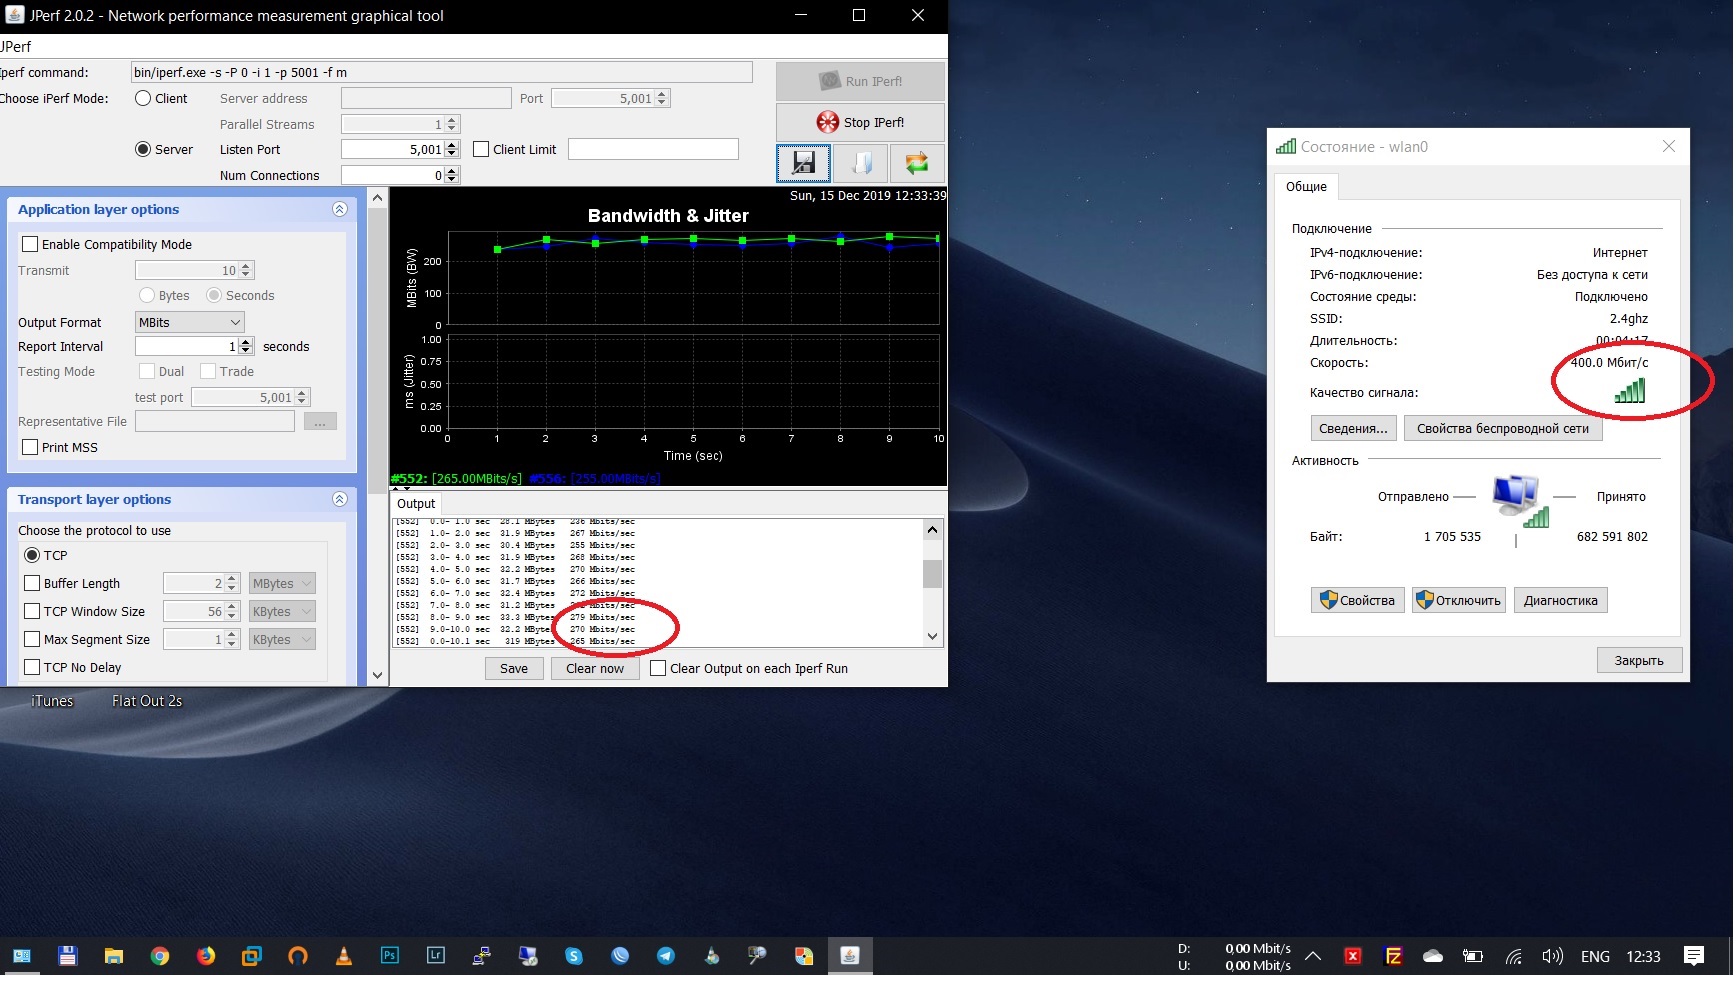The image size is (1736, 1000).
Task: Select the Output tab
Action: (416, 503)
